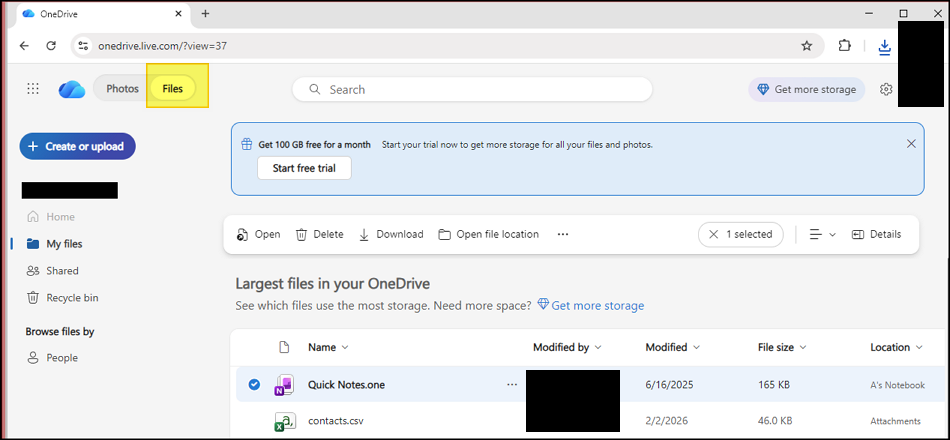The image size is (950, 440).
Task: Open more actions for Quick Notes.one
Action: coord(512,384)
